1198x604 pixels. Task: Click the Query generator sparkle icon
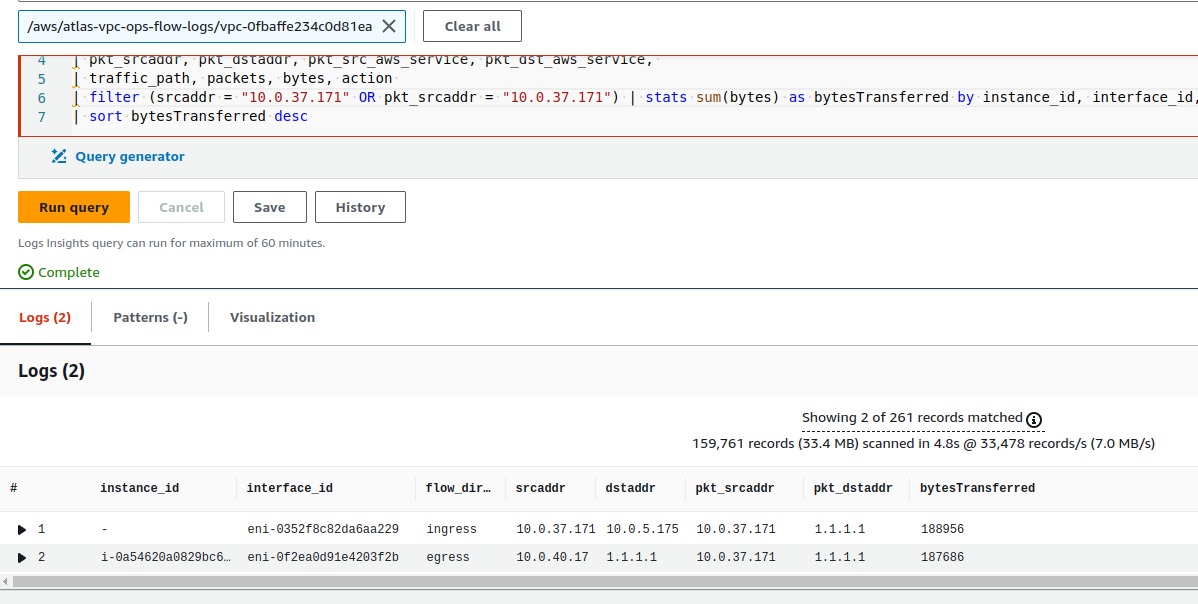tap(59, 157)
